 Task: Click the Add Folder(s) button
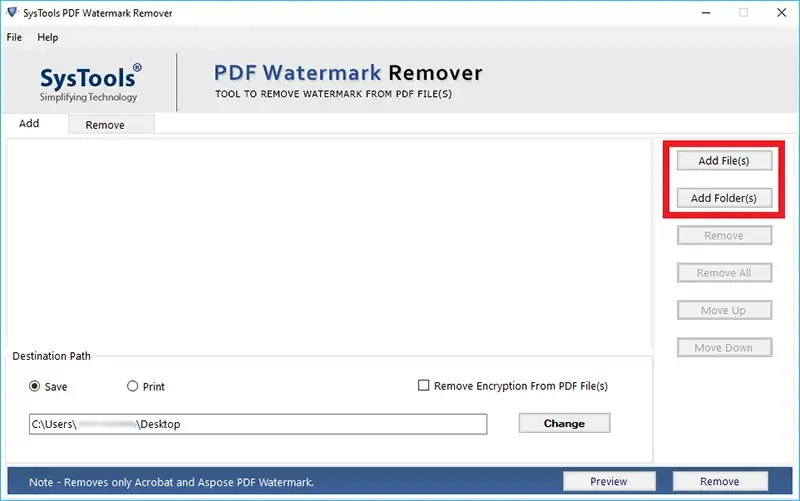click(x=724, y=198)
